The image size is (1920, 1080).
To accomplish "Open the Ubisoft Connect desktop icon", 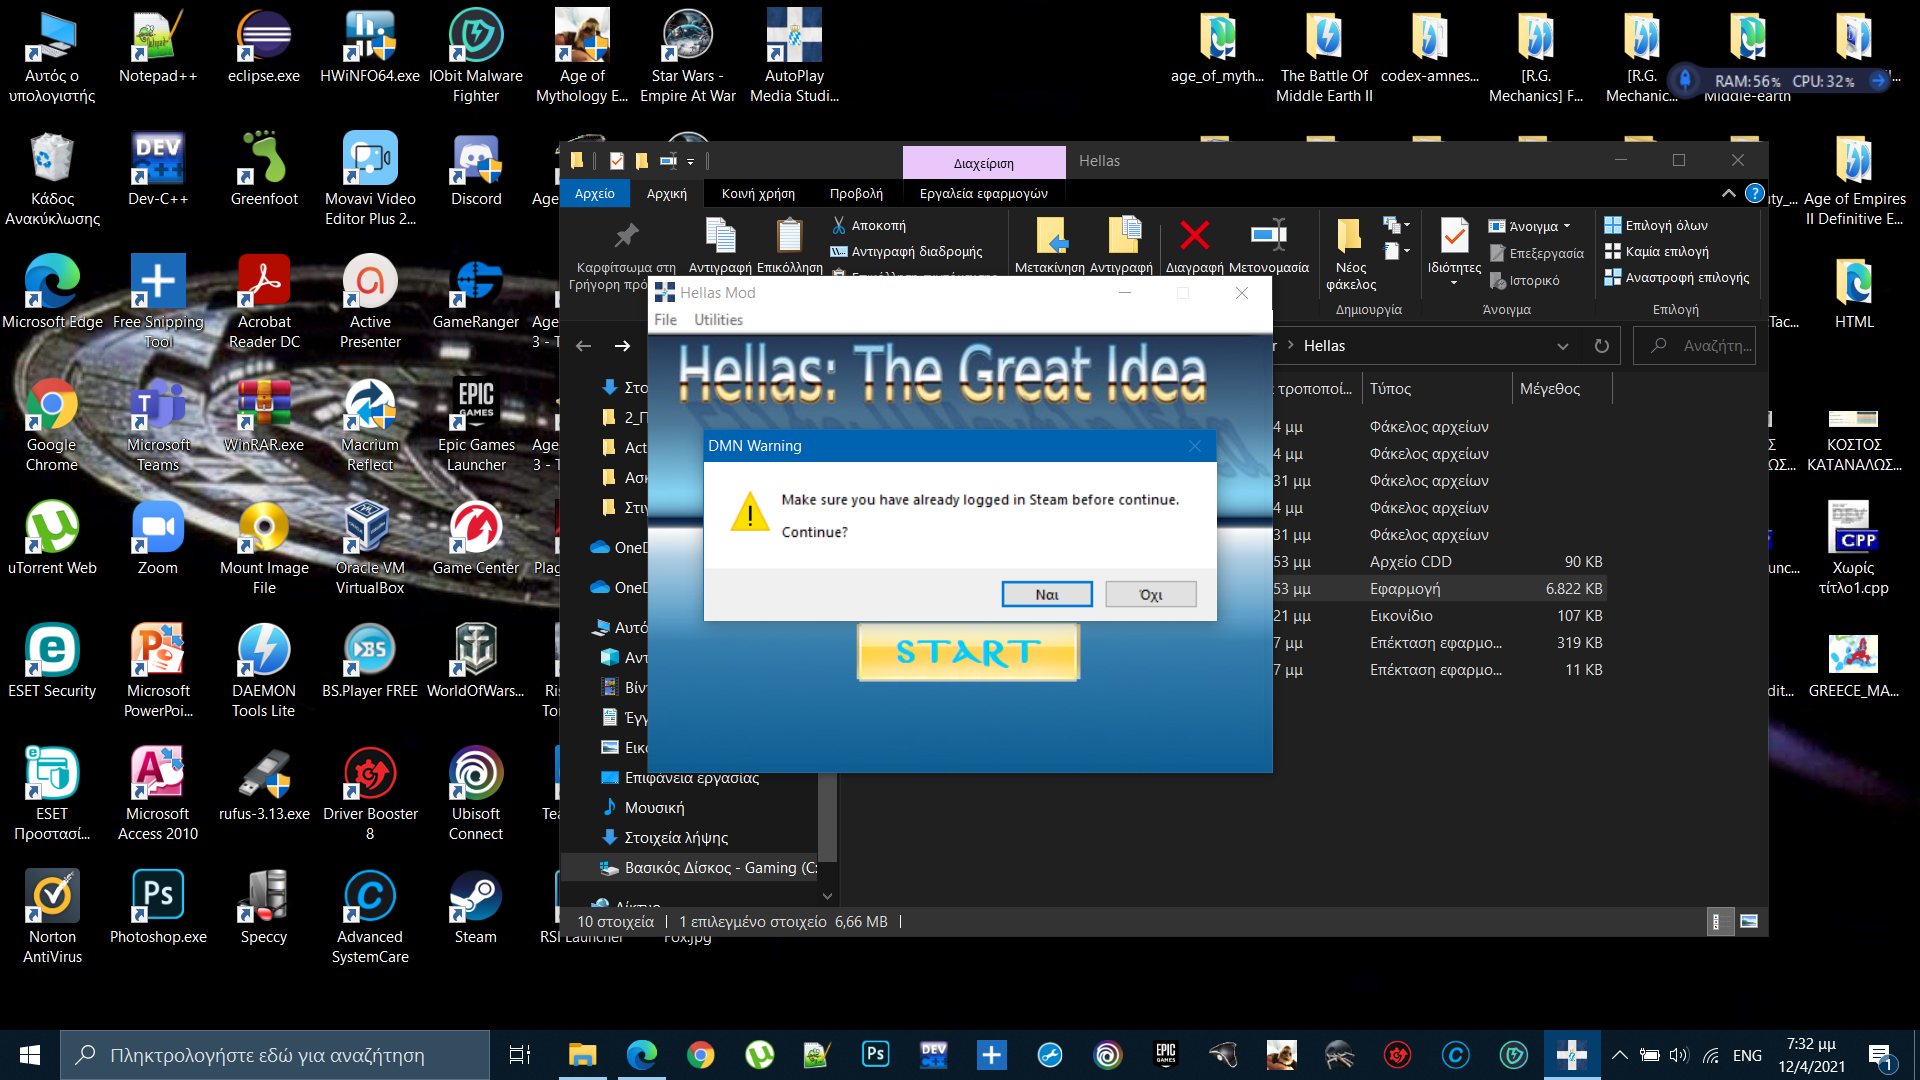I will pyautogui.click(x=476, y=794).
